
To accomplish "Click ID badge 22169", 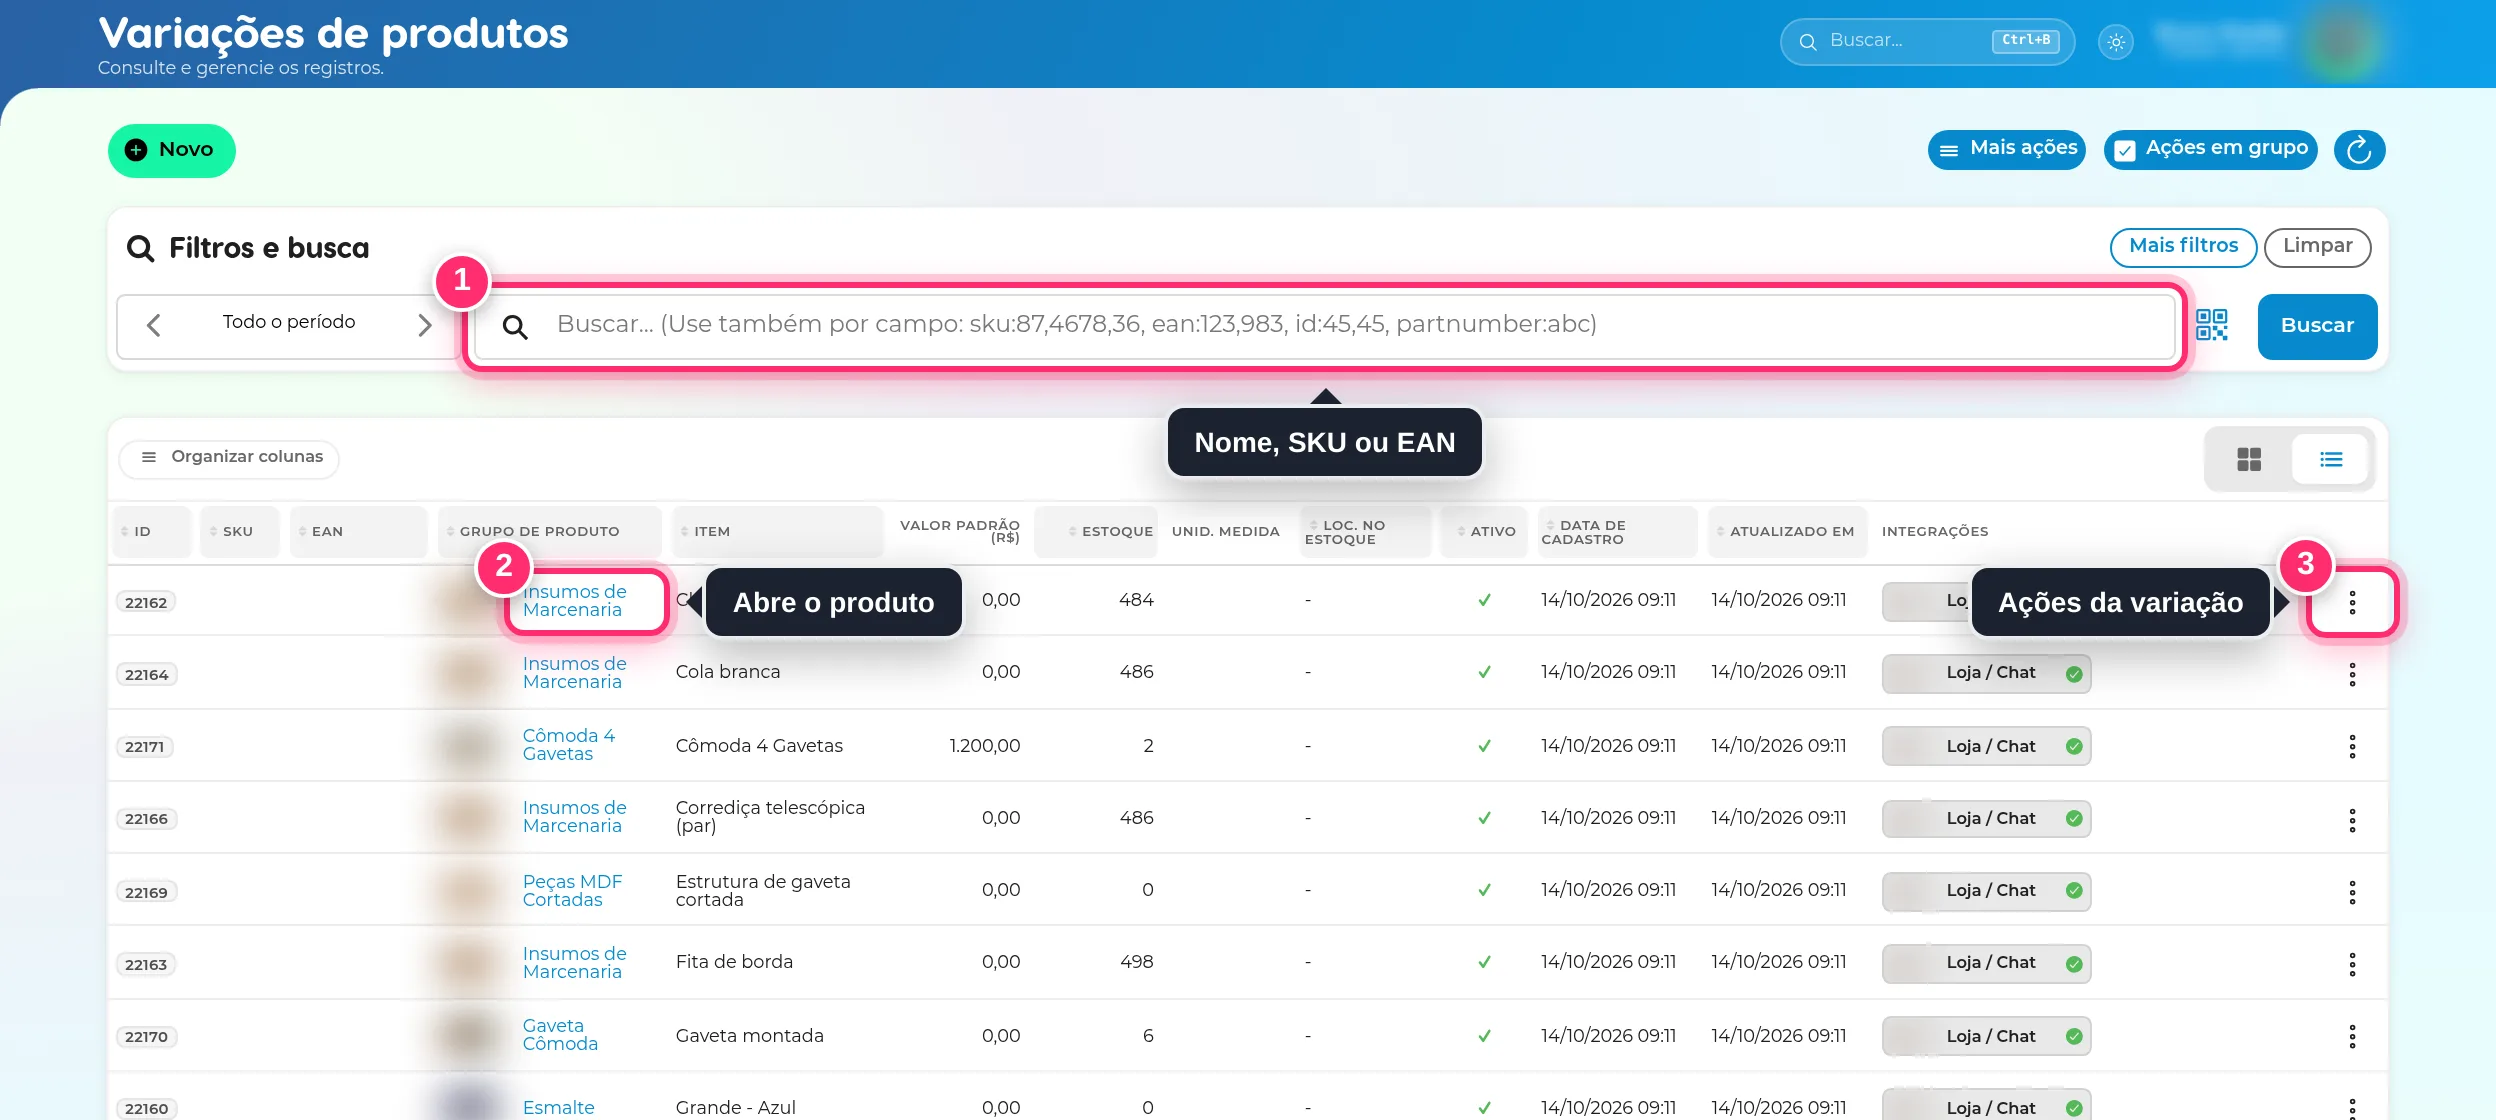I will 146,892.
